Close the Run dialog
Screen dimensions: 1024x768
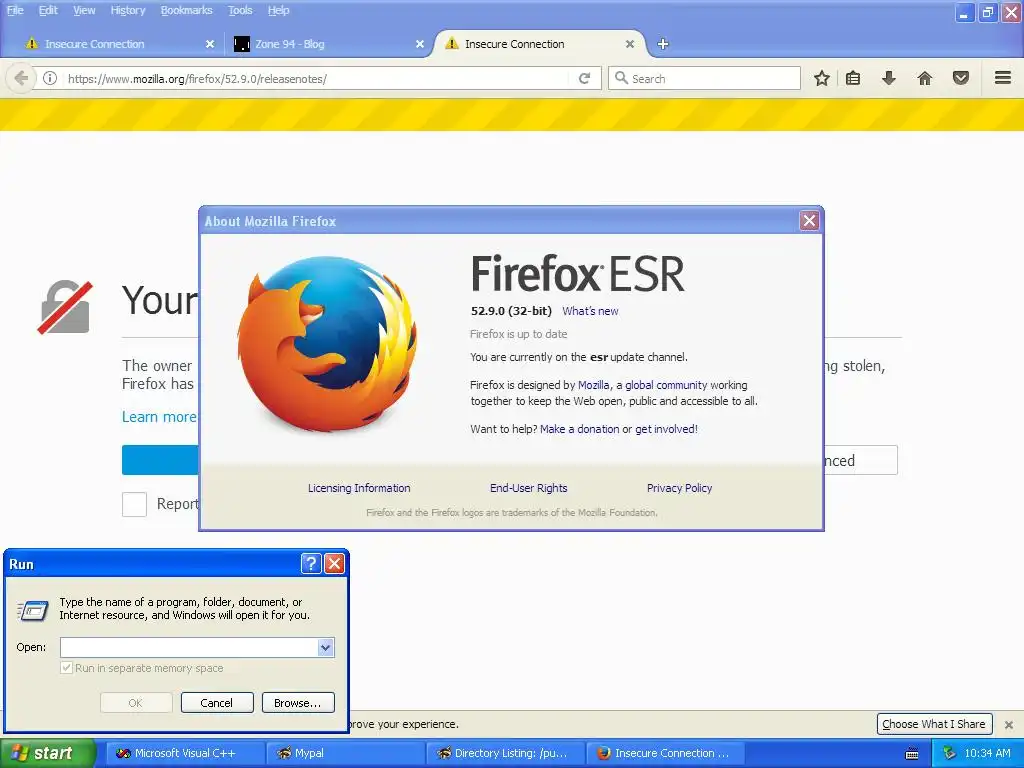(334, 563)
